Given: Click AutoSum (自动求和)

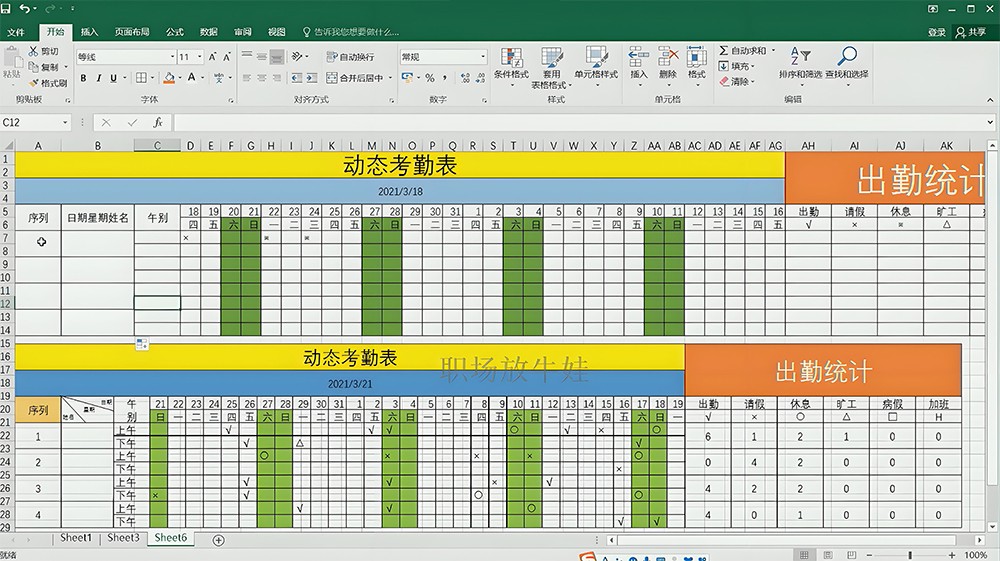Looking at the screenshot, I should [742, 50].
